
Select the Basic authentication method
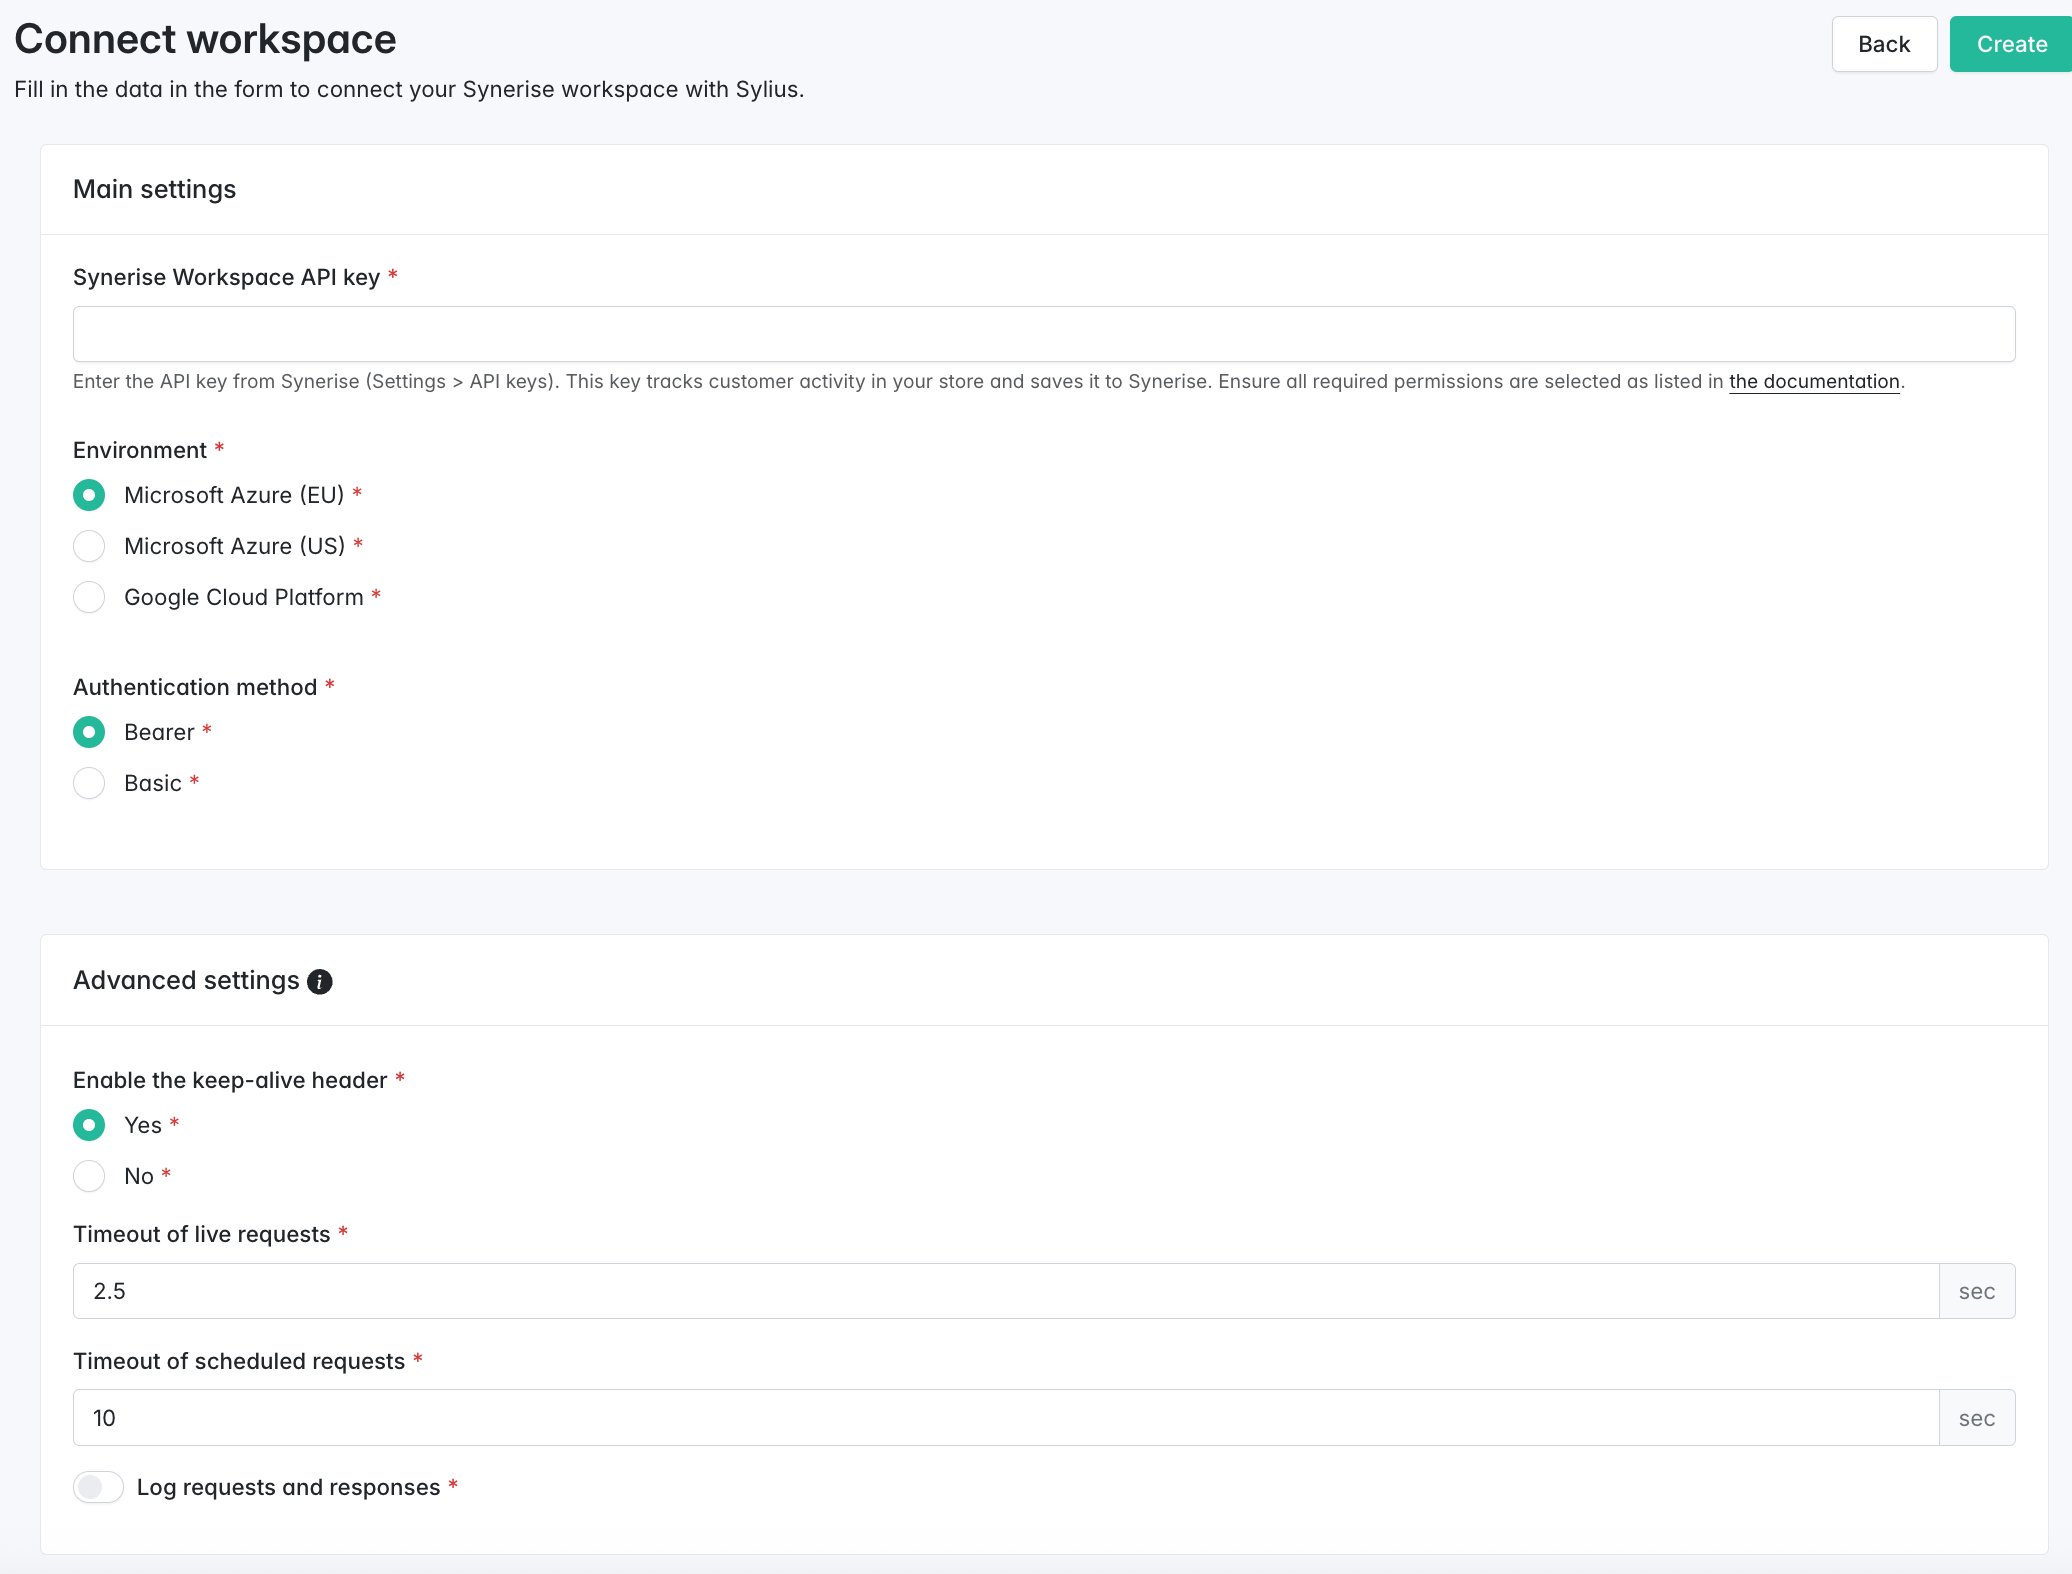(x=89, y=783)
